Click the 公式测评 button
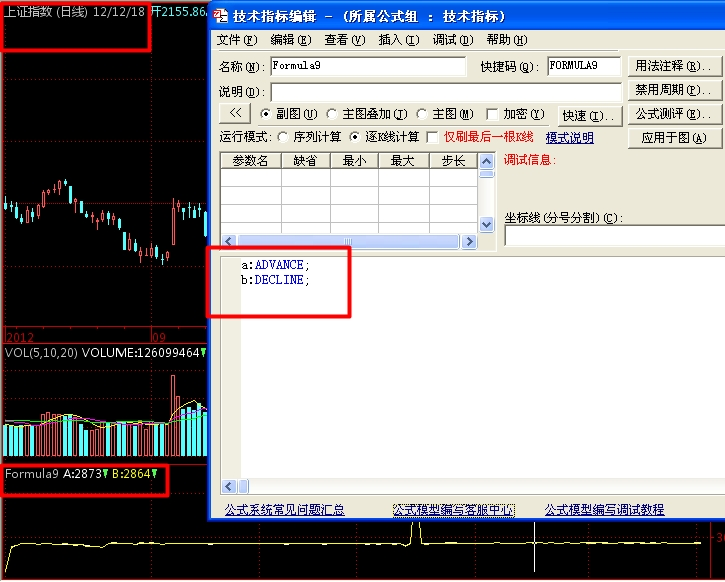This screenshot has height=582, width=725. tap(674, 114)
